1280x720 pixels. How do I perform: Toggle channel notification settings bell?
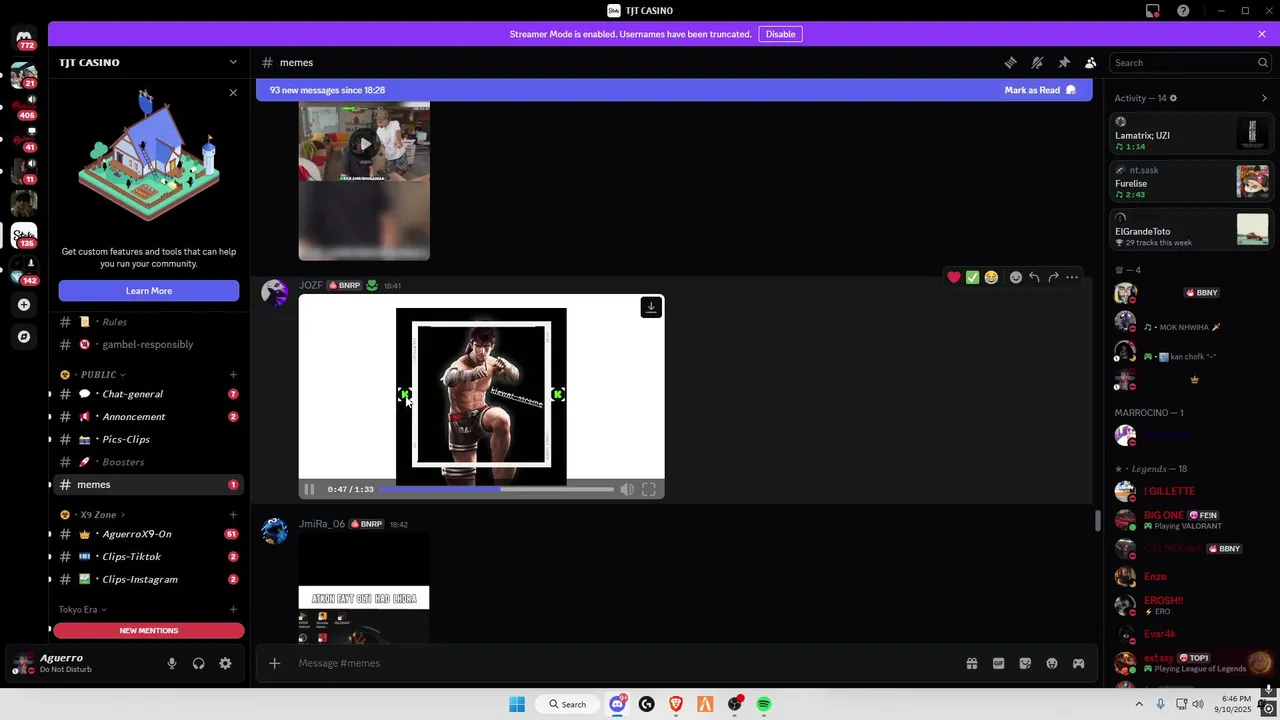[1037, 62]
